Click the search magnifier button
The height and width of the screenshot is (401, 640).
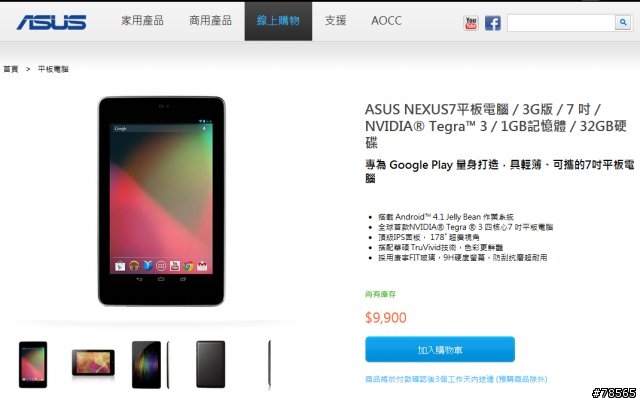(x=623, y=22)
